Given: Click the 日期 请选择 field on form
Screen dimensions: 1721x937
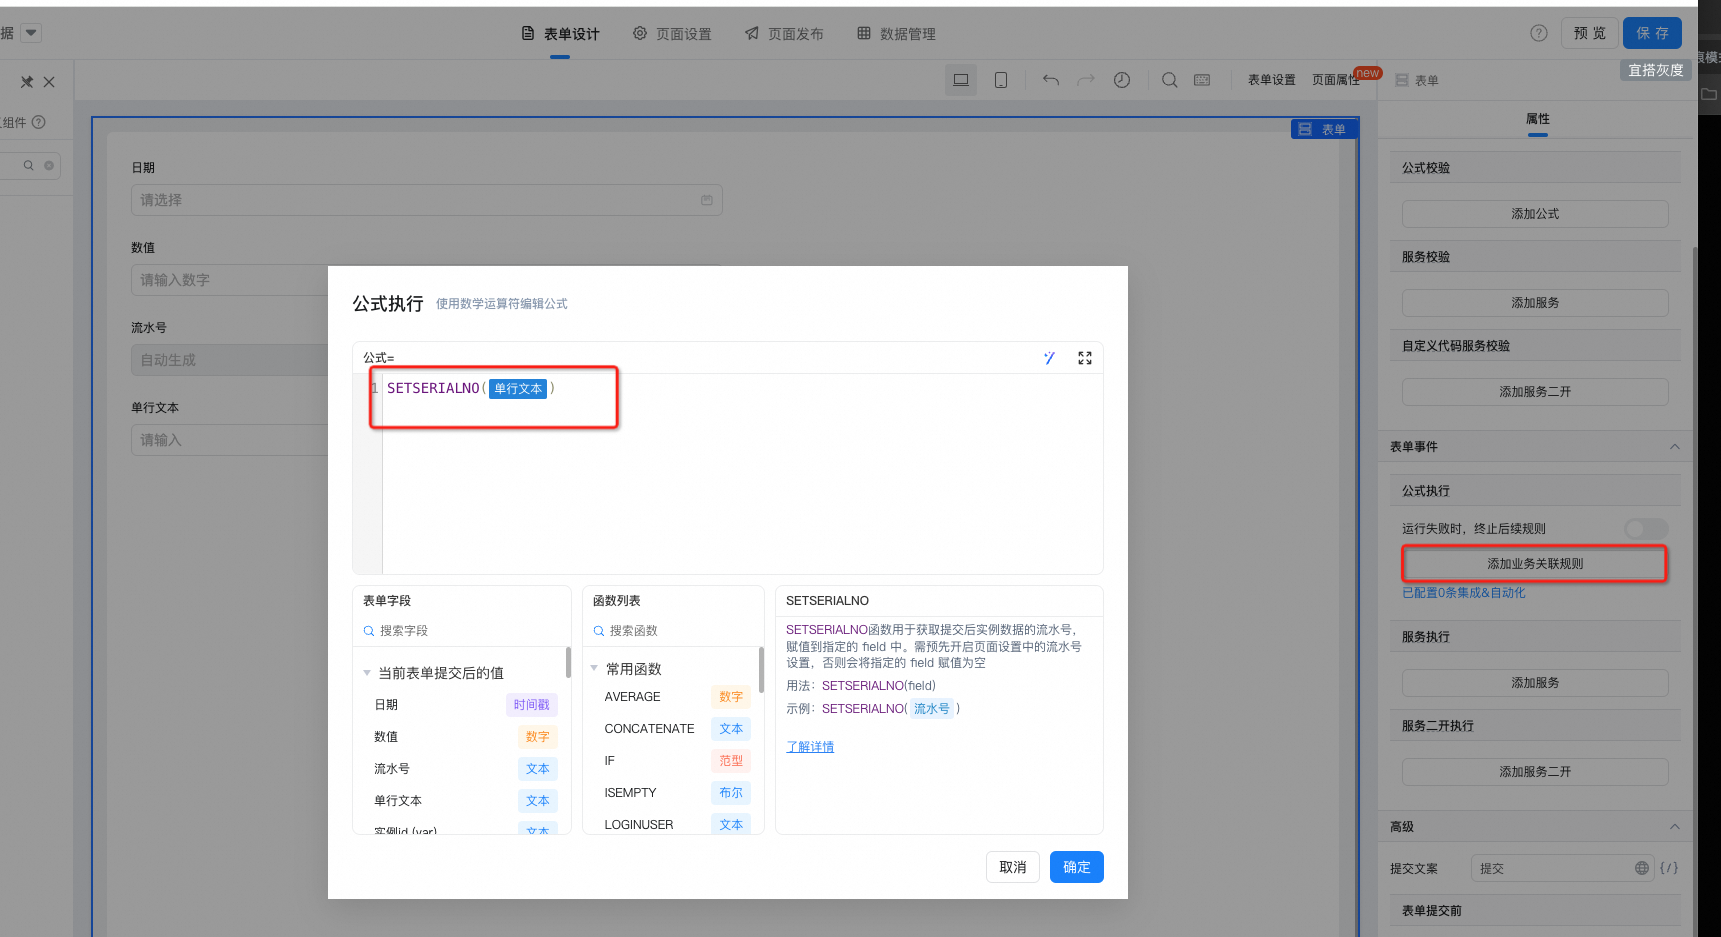Looking at the screenshot, I should (427, 200).
